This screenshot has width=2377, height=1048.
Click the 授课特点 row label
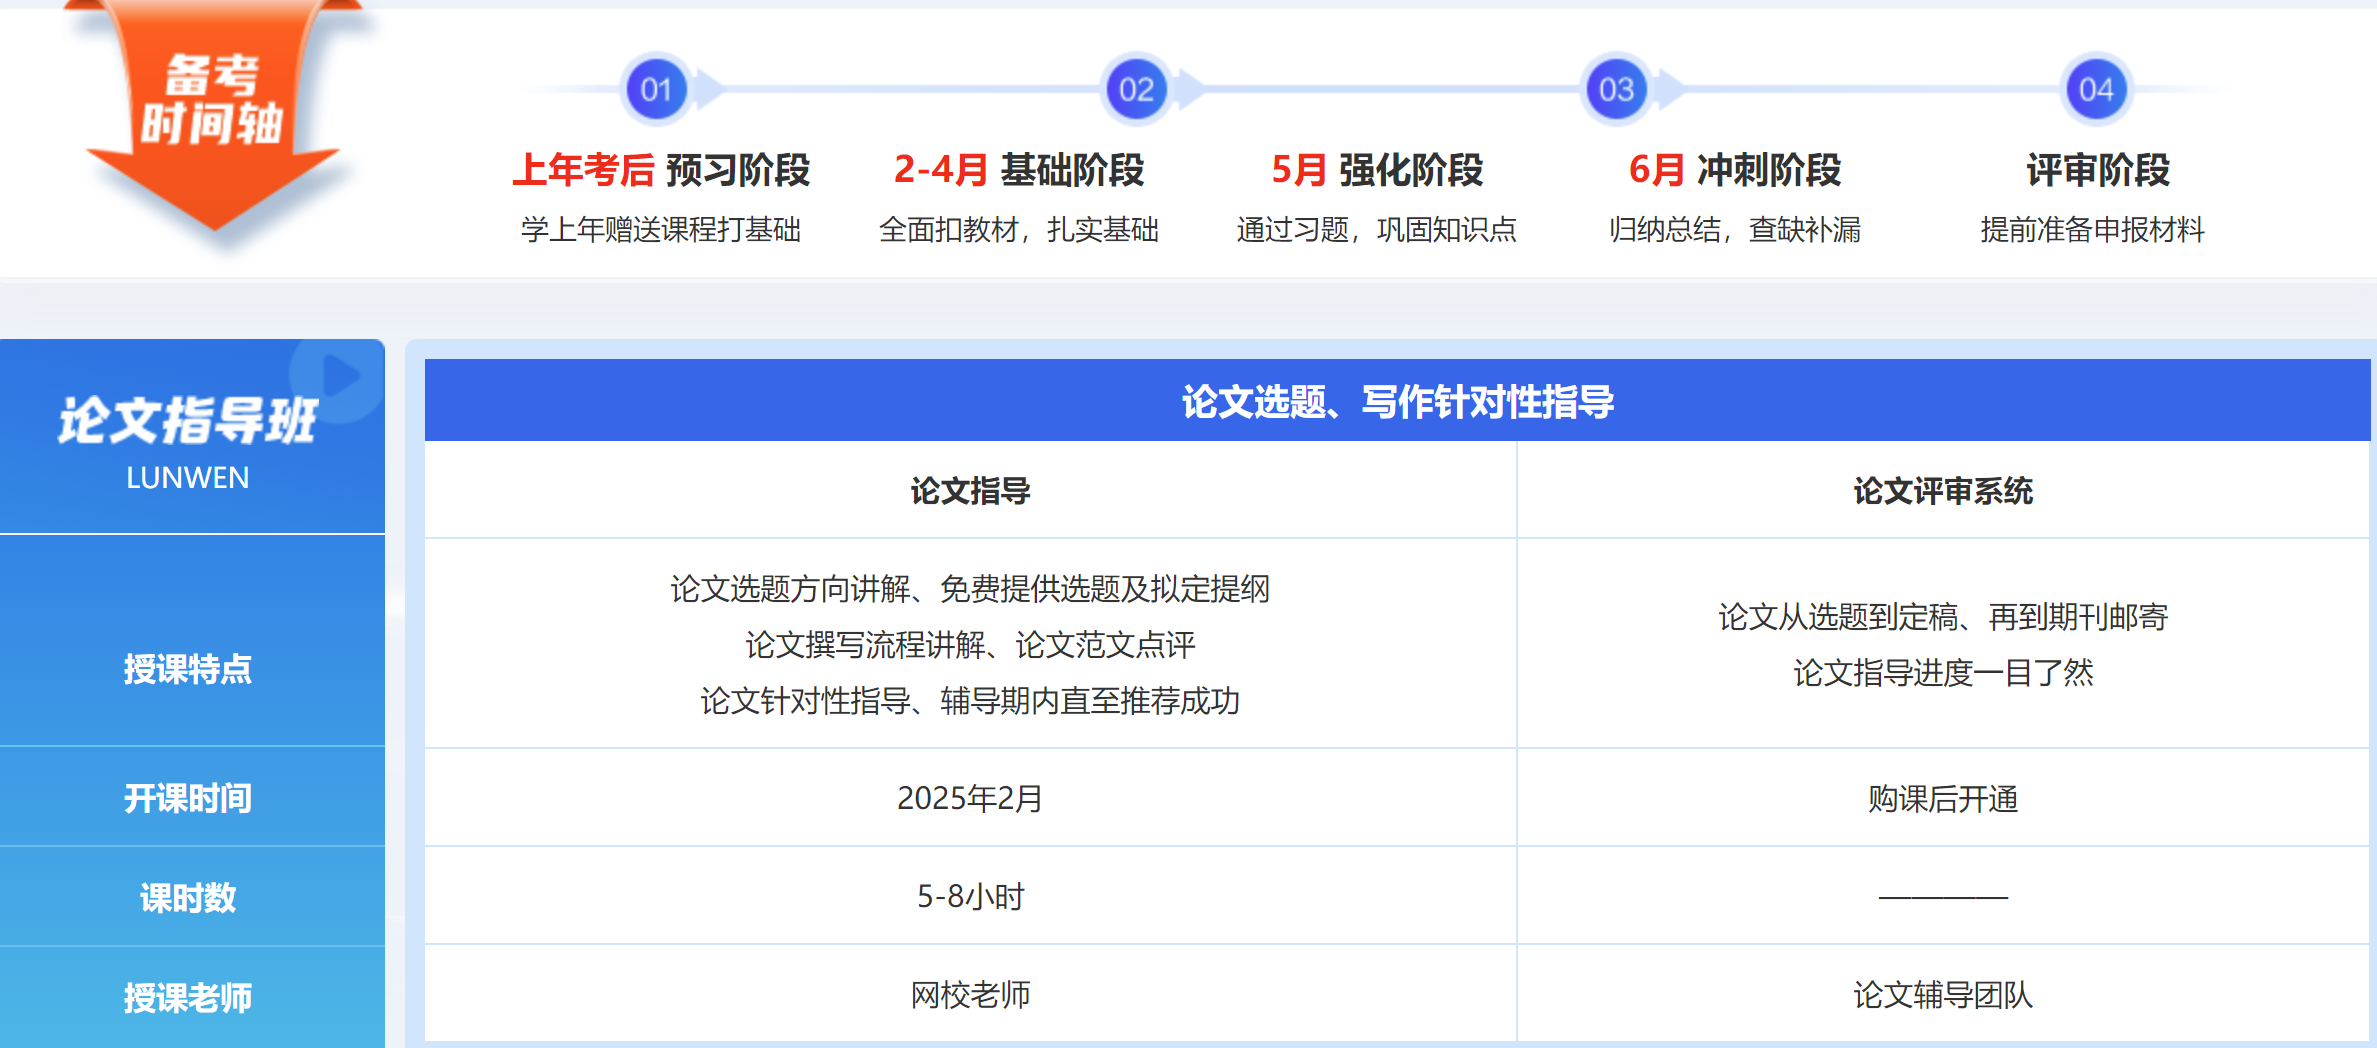(188, 669)
